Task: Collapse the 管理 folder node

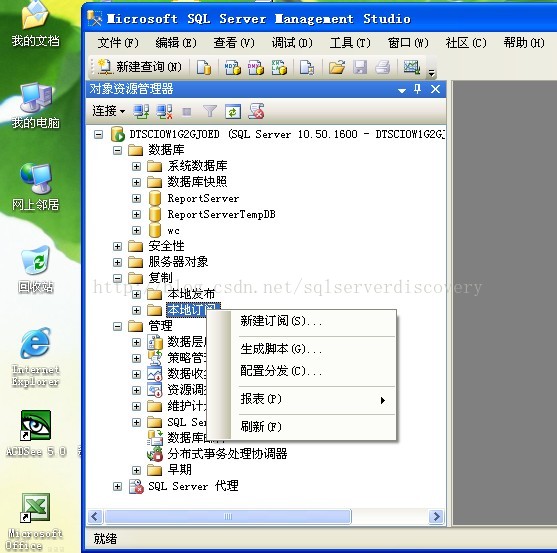Action: [x=117, y=326]
